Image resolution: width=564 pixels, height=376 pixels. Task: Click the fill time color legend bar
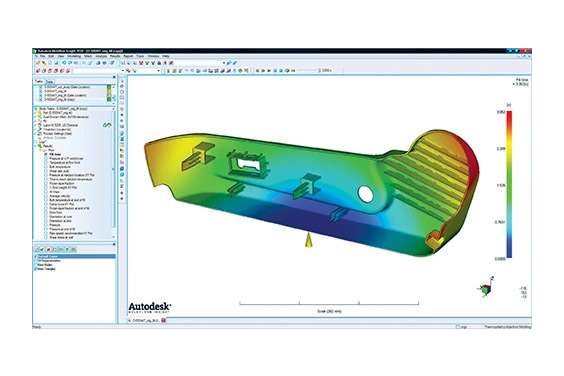coord(509,185)
